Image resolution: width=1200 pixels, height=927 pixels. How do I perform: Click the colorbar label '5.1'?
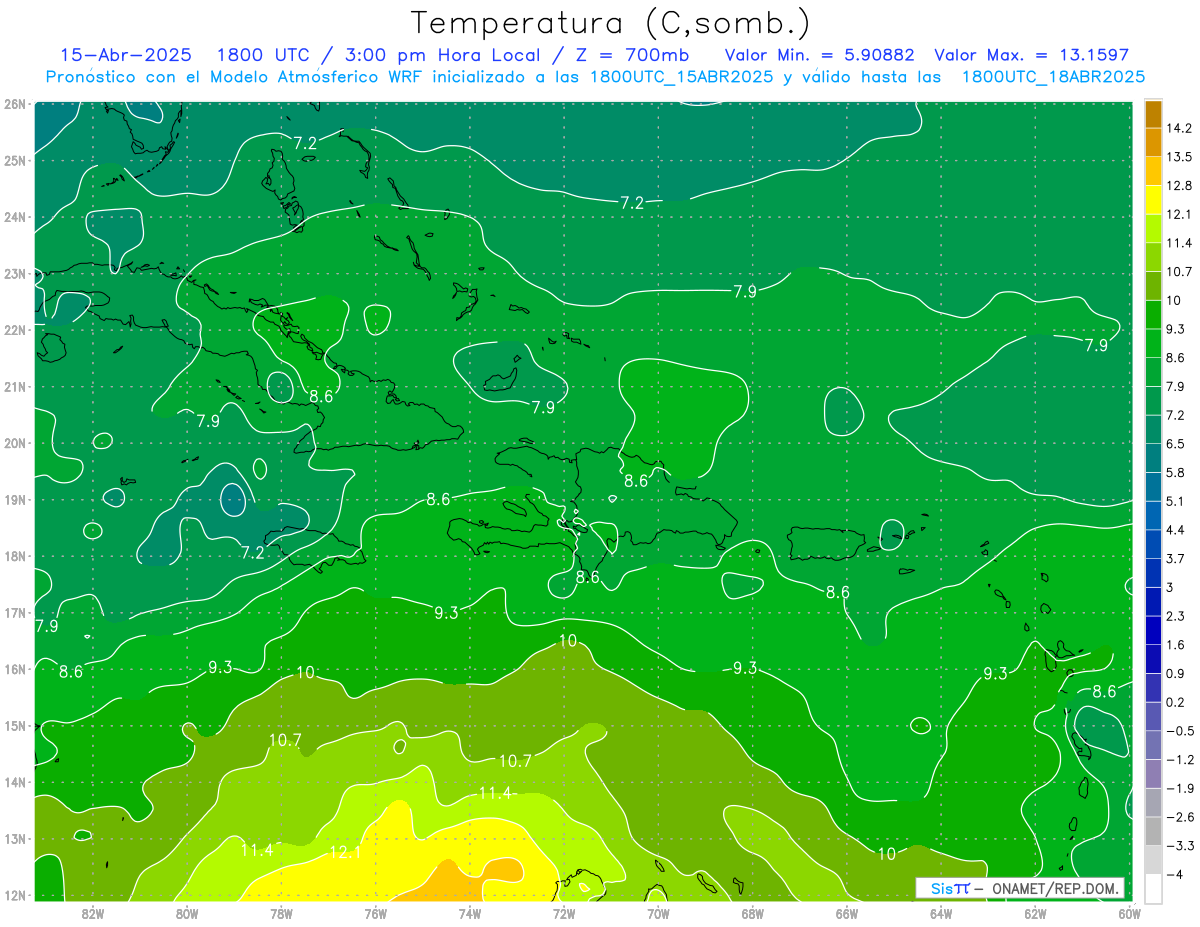1176,501
